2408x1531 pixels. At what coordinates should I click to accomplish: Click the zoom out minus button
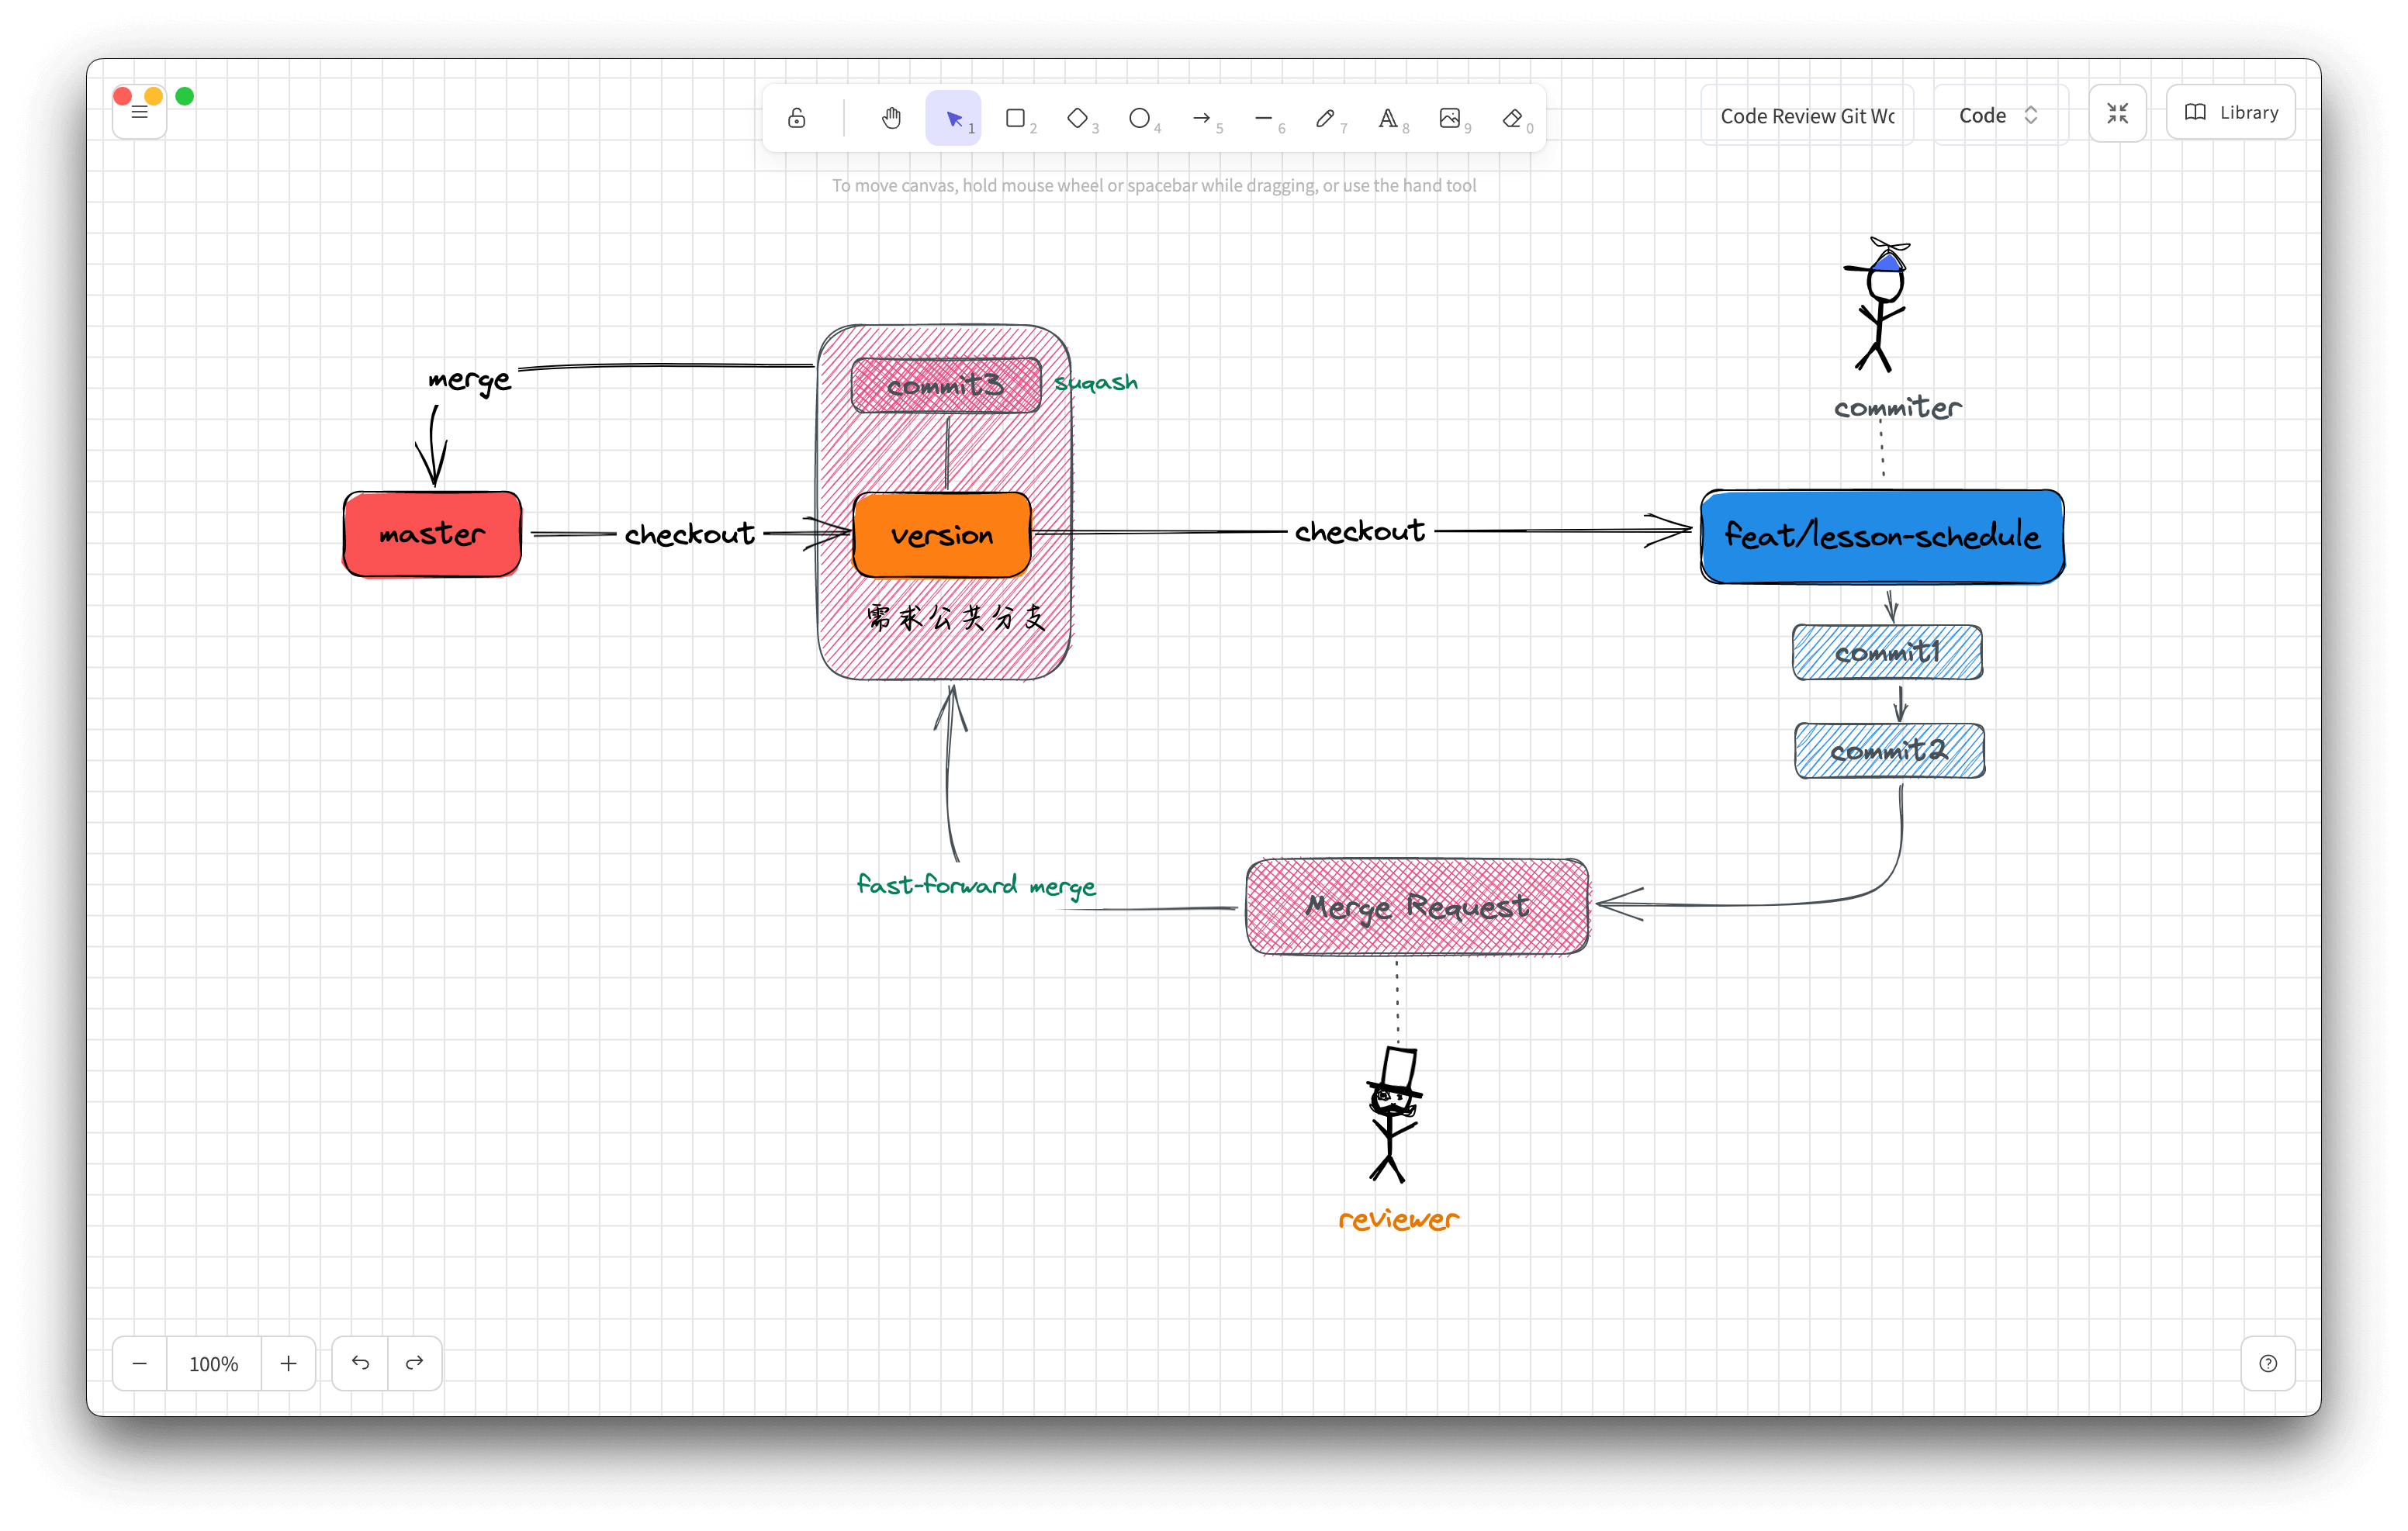click(x=140, y=1363)
